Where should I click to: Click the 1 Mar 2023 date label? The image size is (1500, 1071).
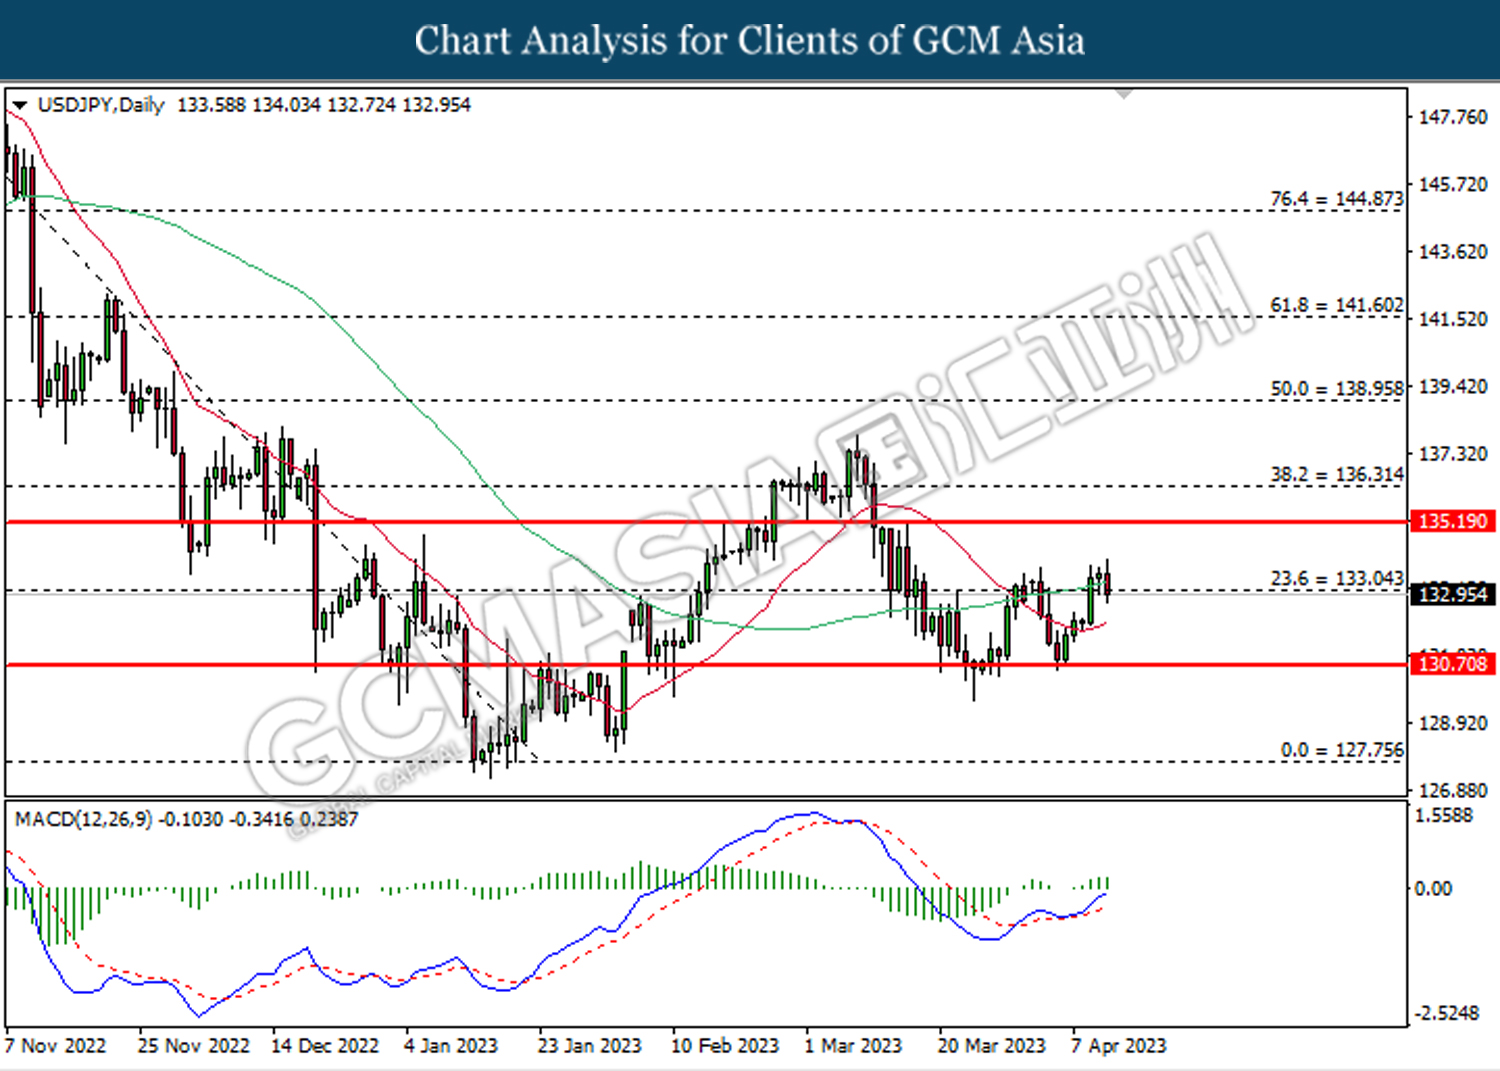pos(853,1046)
